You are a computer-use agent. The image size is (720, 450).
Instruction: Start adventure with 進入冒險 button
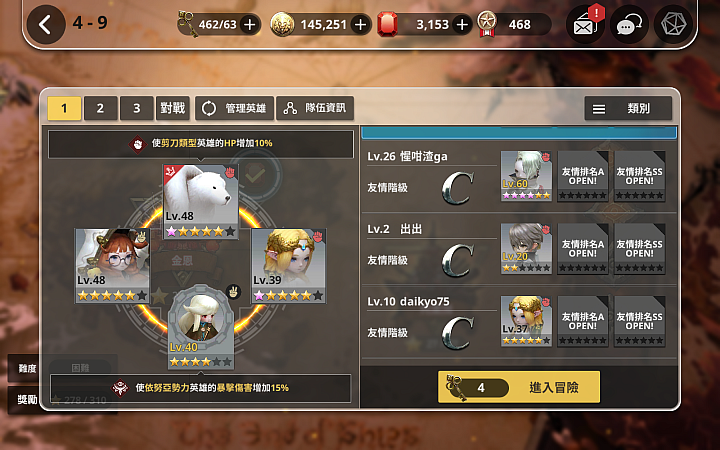519,387
